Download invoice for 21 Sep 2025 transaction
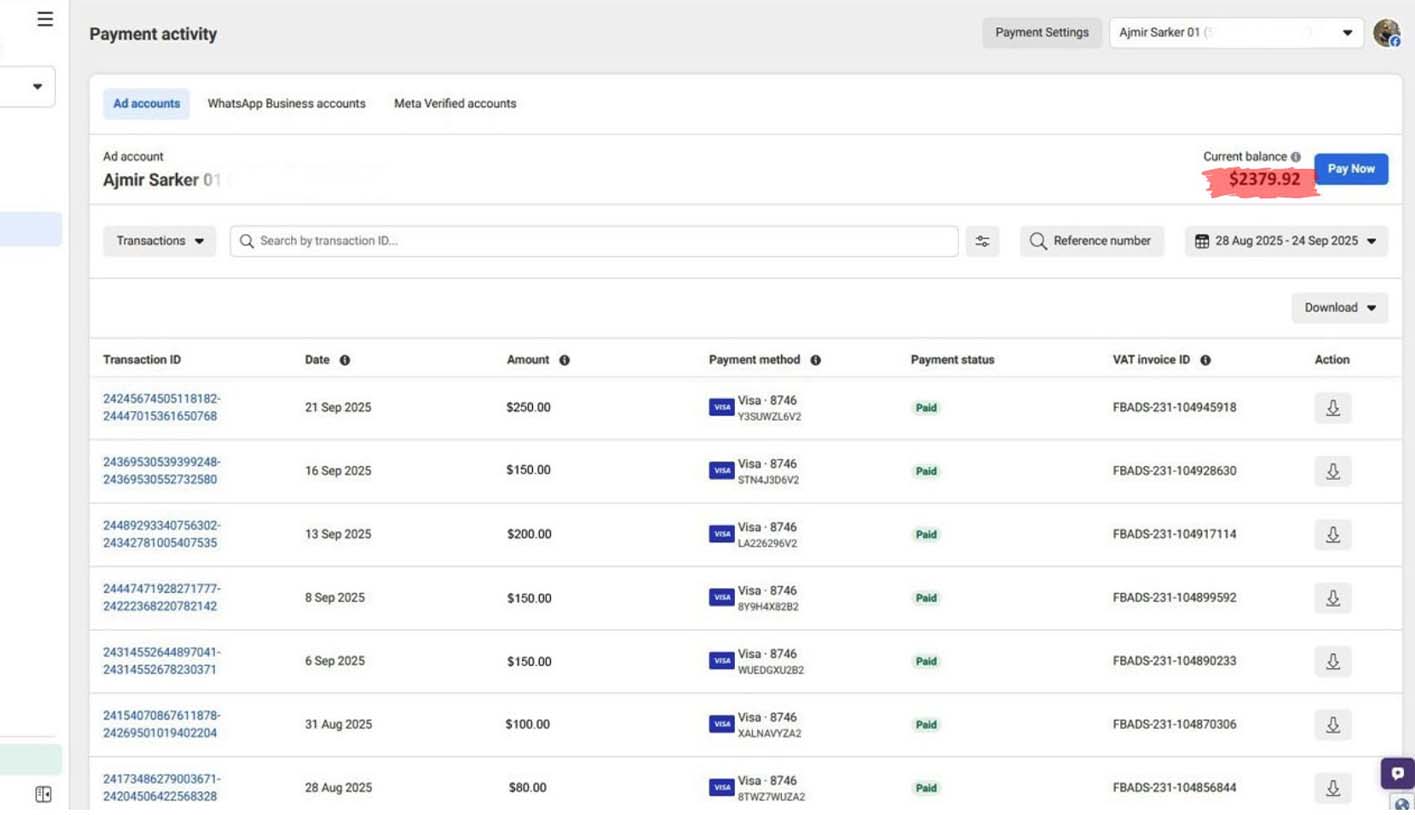Viewport: 1415px width, 815px height. pos(1332,408)
